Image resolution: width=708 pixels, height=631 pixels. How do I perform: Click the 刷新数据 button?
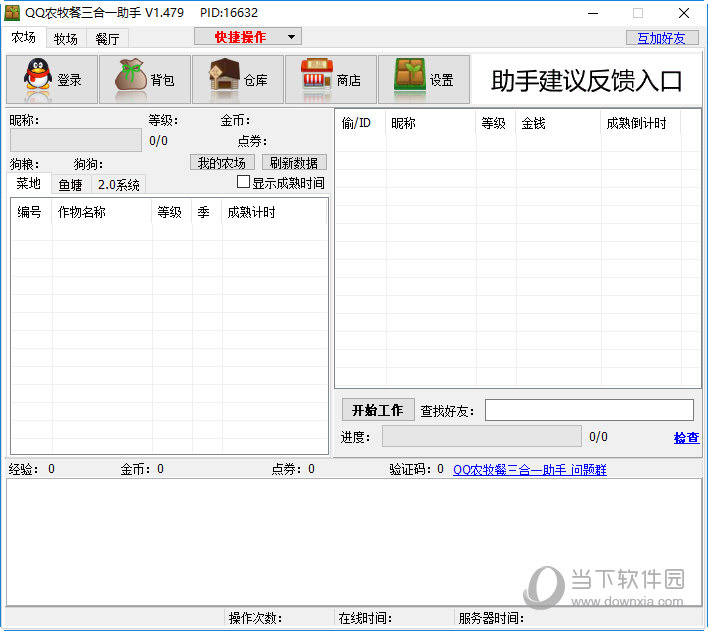click(294, 163)
